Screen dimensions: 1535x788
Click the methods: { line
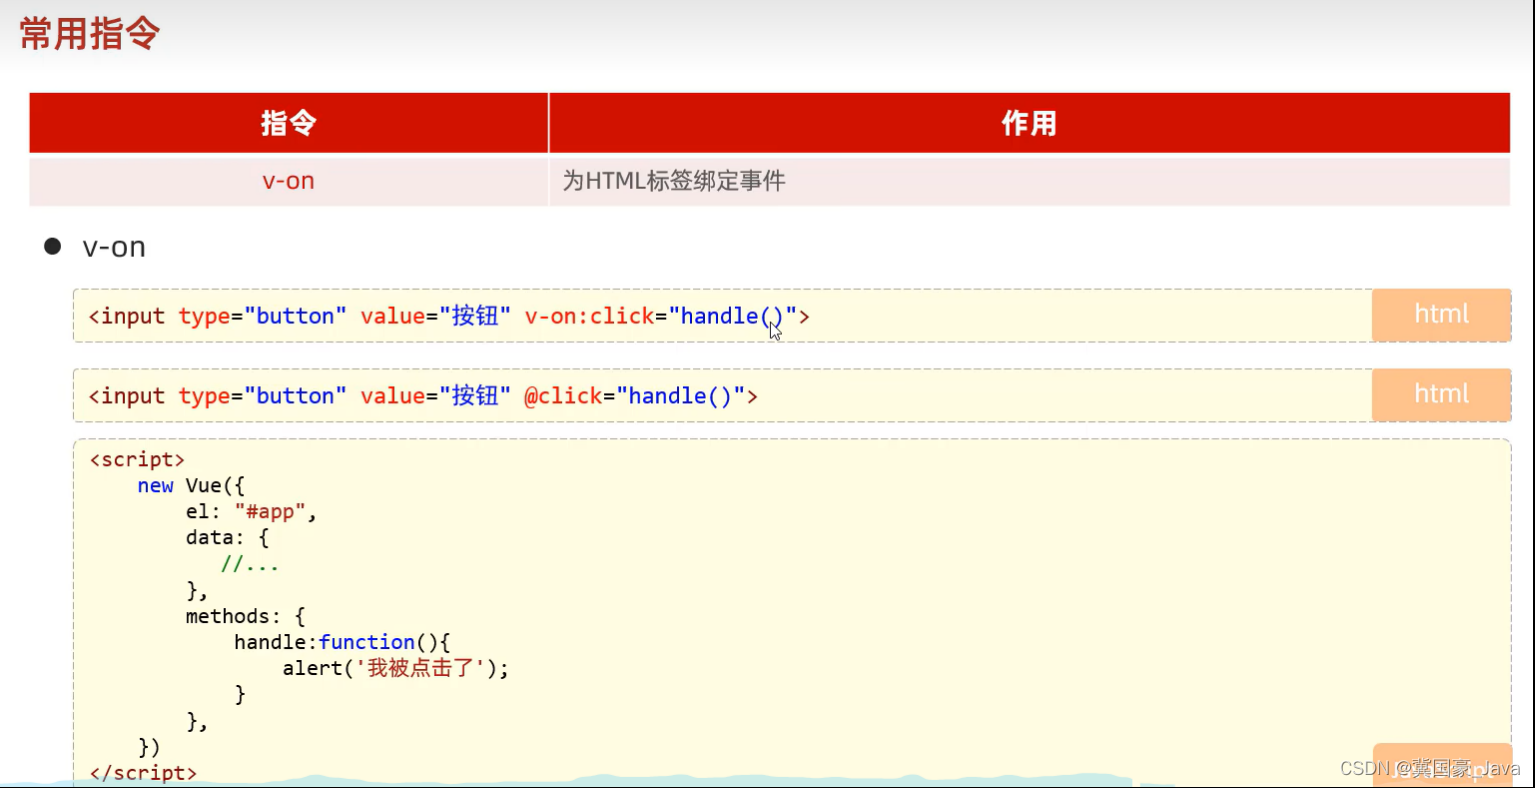tap(245, 616)
